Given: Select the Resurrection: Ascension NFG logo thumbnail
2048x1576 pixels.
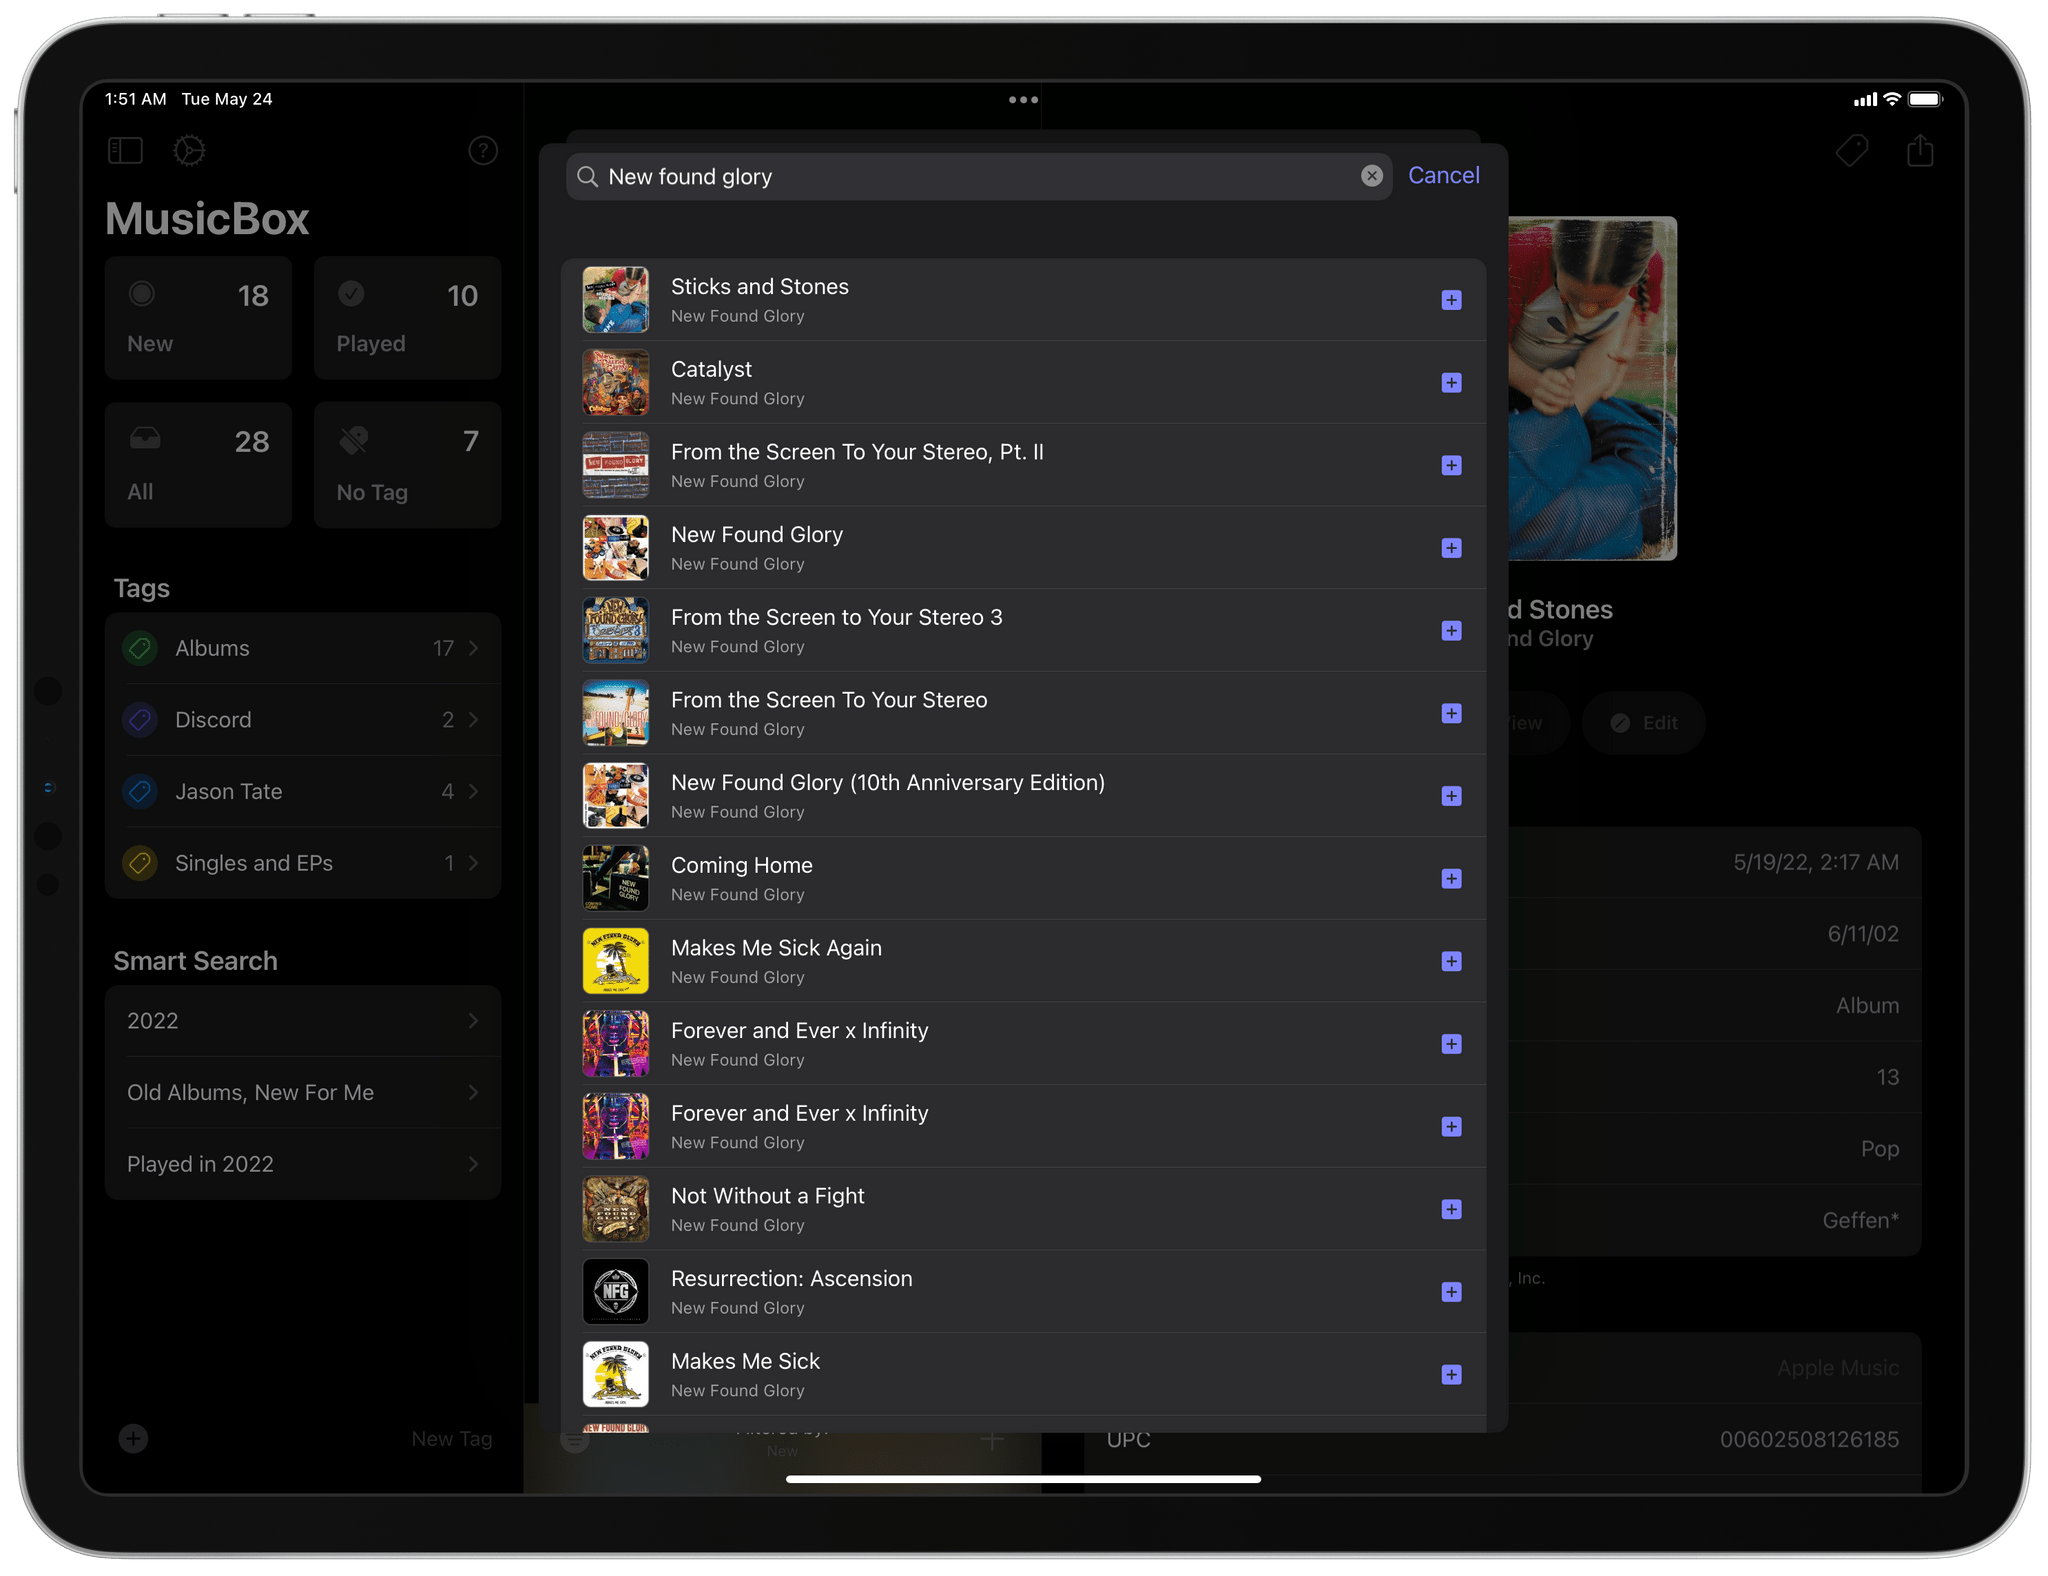Looking at the screenshot, I should [x=615, y=1292].
